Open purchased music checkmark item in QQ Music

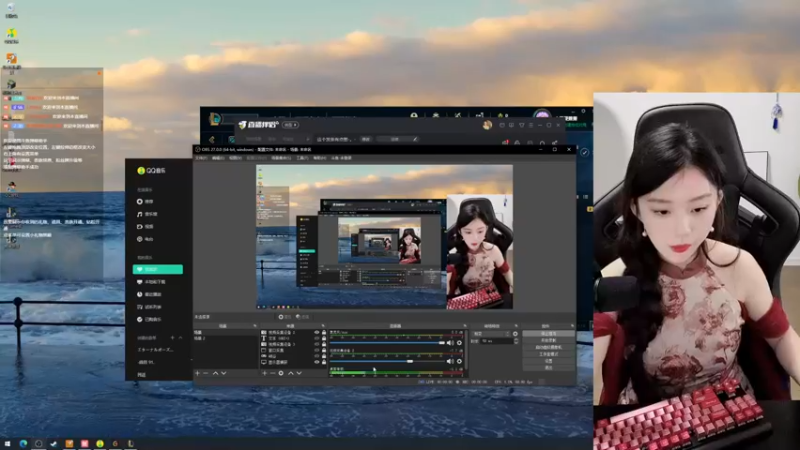coord(149,319)
